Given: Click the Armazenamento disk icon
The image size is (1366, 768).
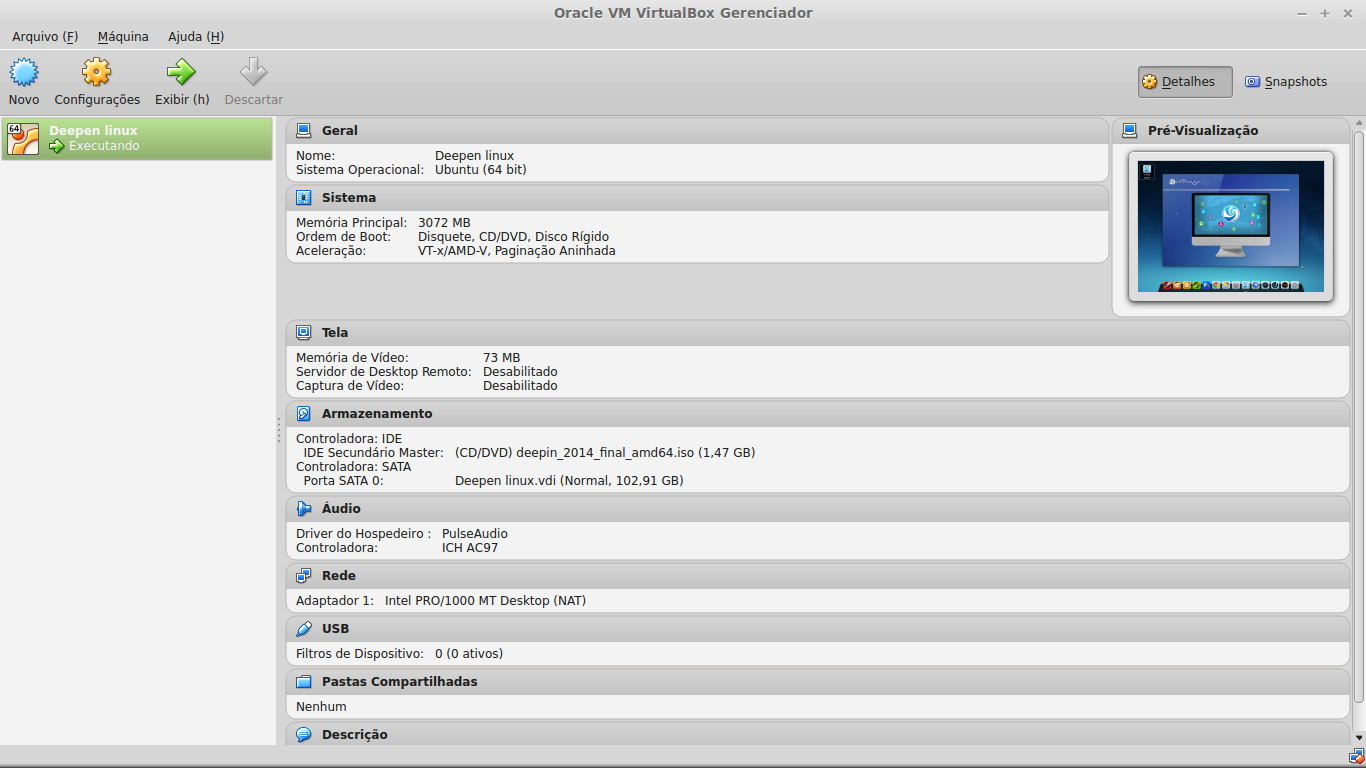Looking at the screenshot, I should [304, 414].
